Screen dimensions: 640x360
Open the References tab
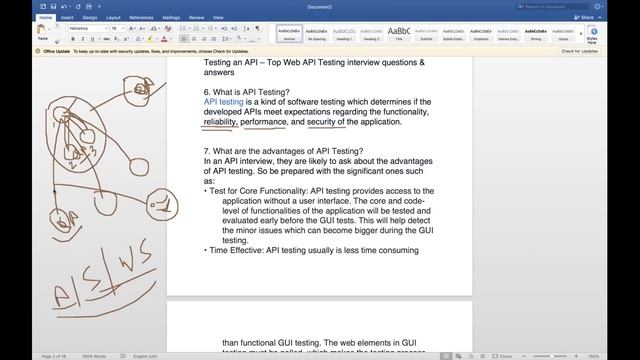(141, 18)
